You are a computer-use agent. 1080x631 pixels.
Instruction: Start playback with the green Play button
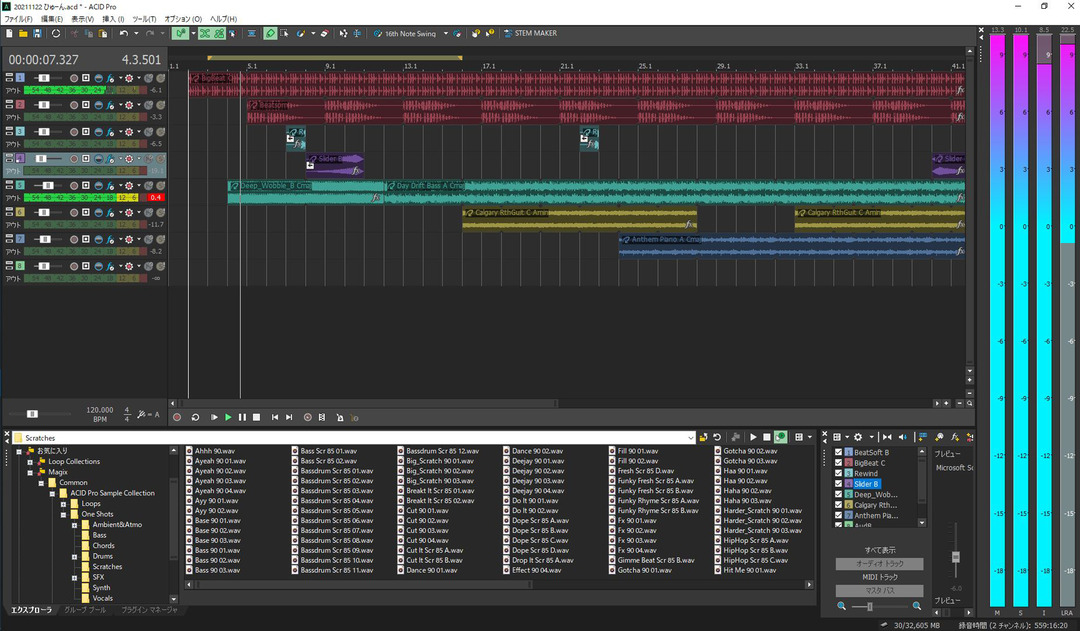point(228,417)
